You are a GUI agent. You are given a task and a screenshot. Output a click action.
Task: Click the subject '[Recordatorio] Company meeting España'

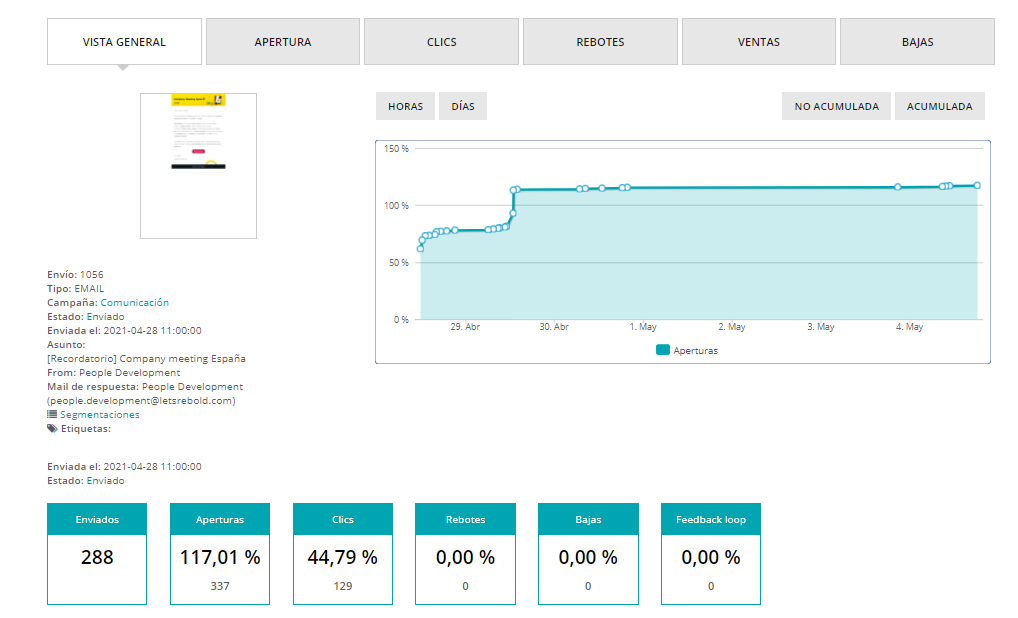pyautogui.click(x=146, y=359)
